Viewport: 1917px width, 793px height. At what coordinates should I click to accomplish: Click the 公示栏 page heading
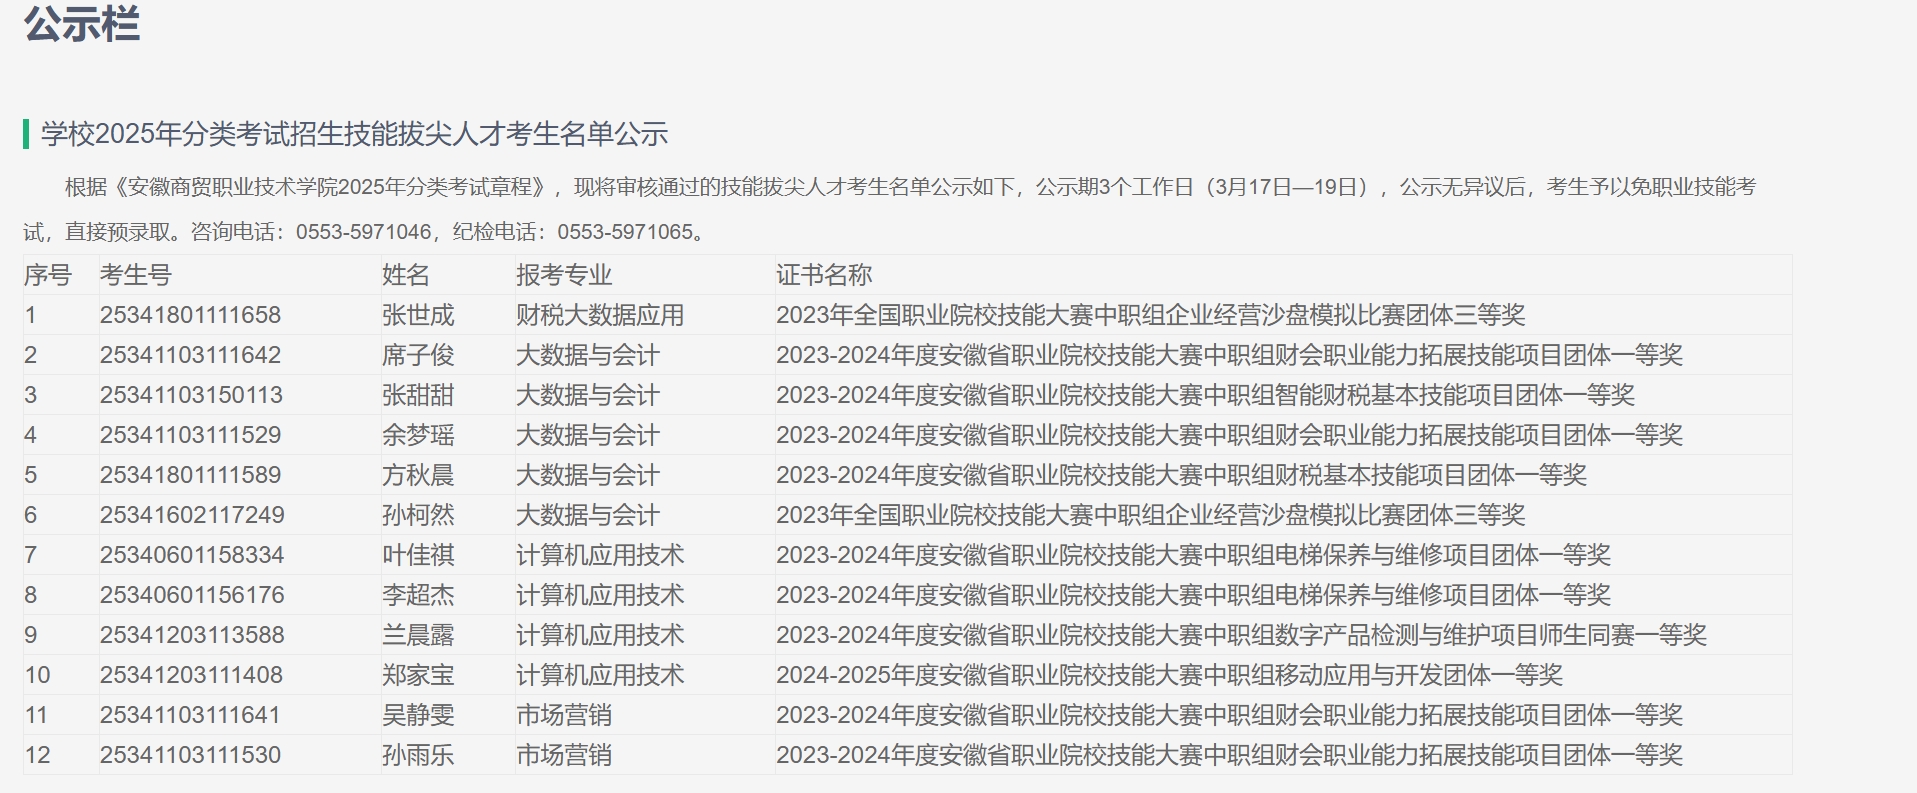point(82,24)
